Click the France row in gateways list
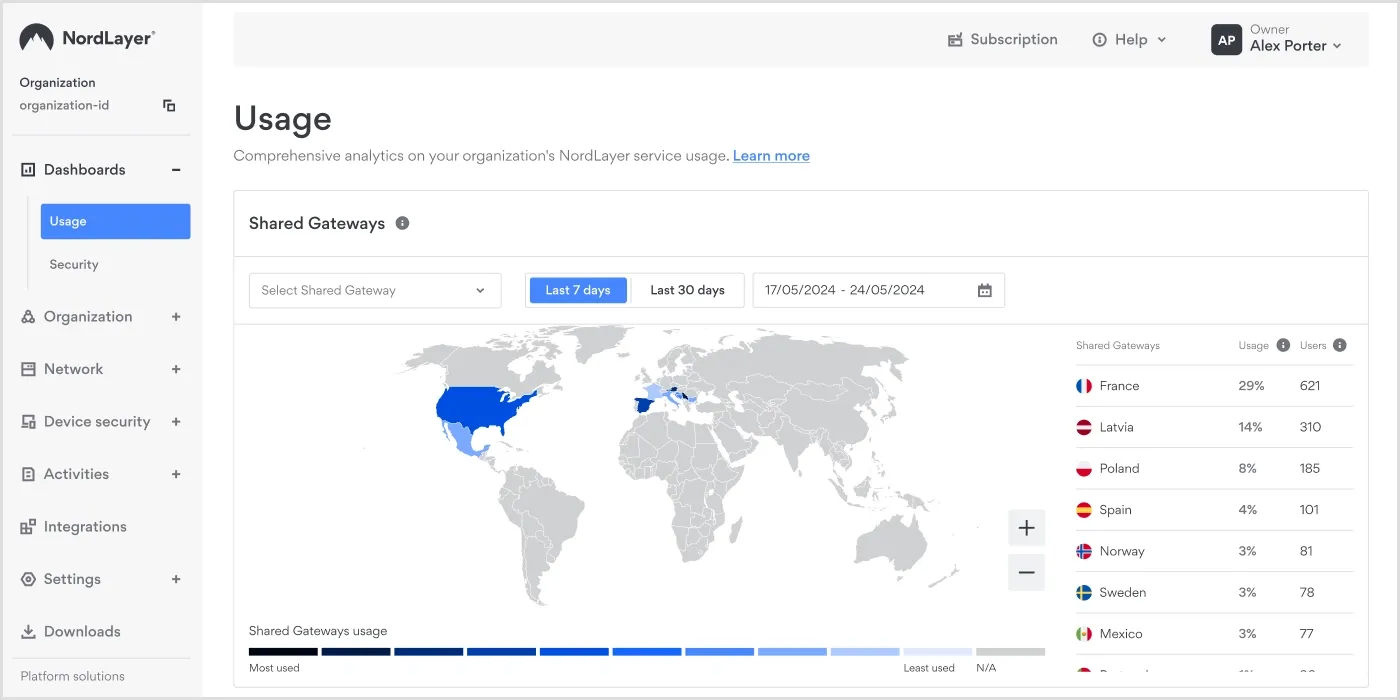Screen dimensions: 1400x700 pyautogui.click(x=1213, y=386)
